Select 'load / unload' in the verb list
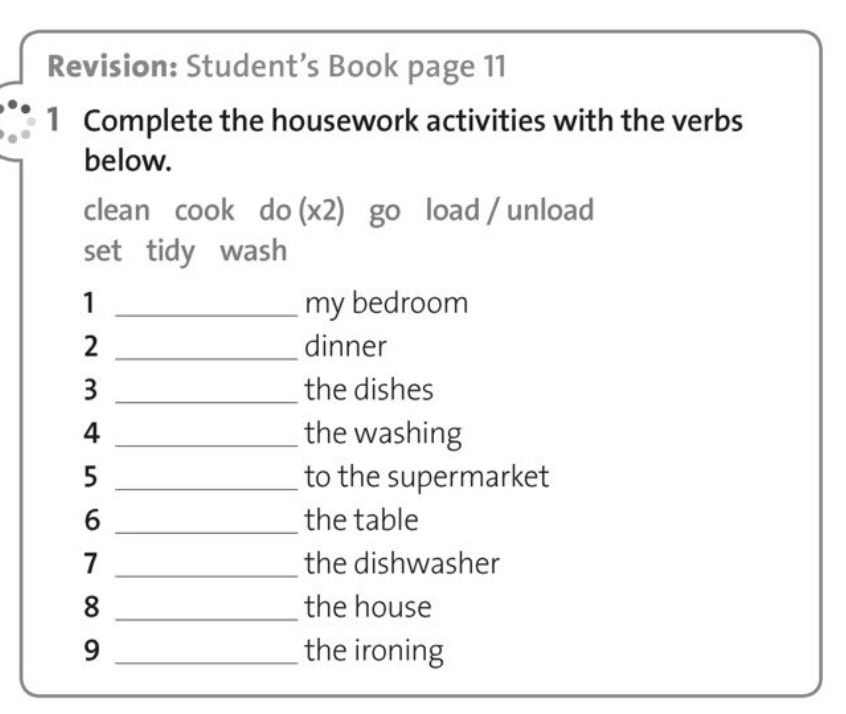846x714 pixels. click(510, 210)
